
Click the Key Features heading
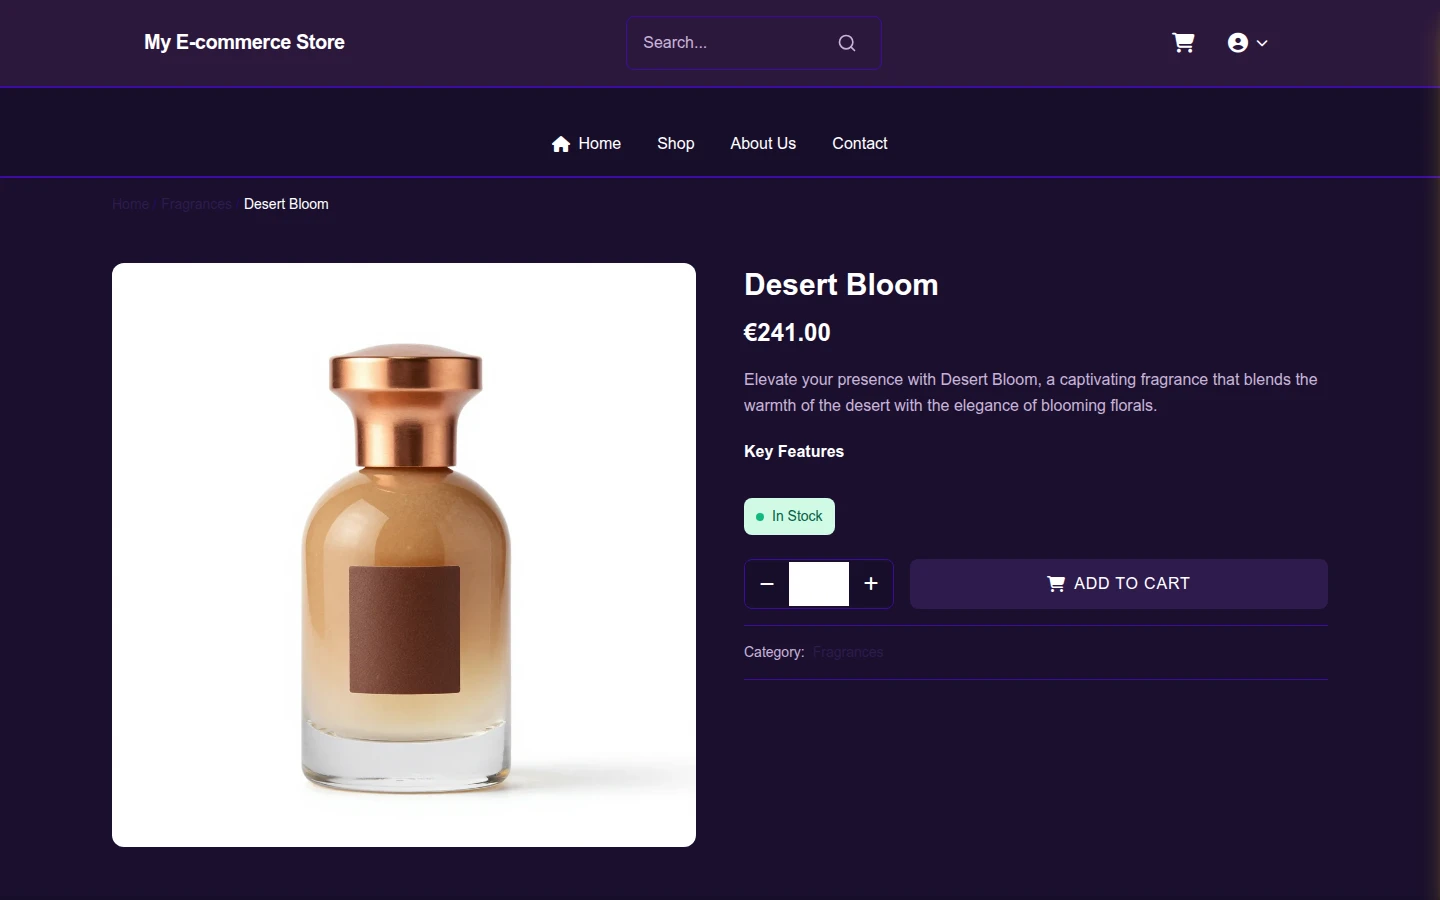(794, 452)
